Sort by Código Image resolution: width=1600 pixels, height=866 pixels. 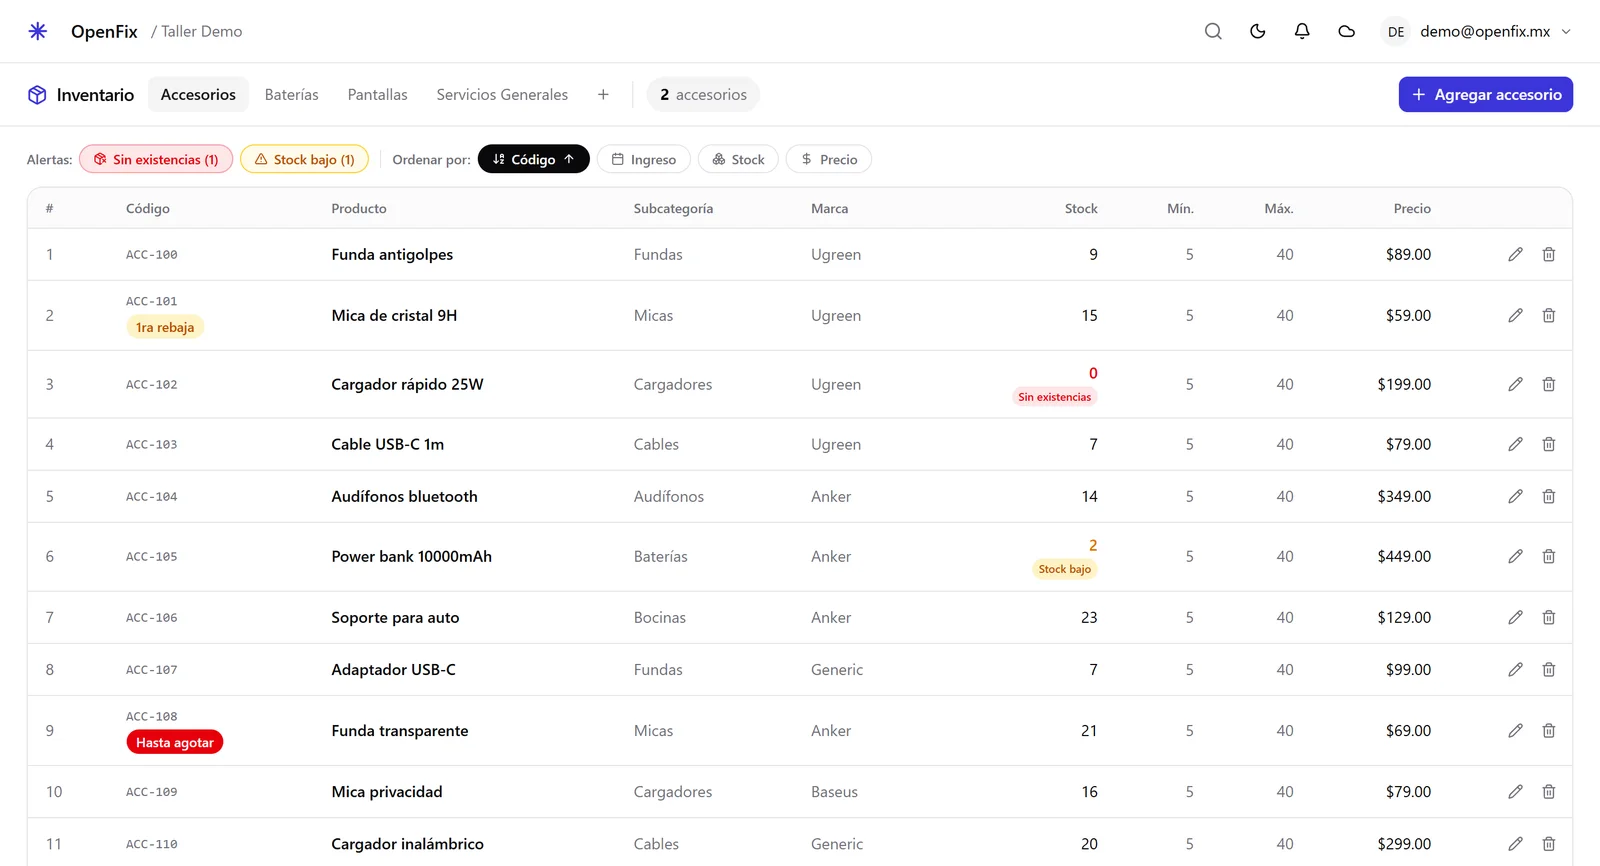point(534,159)
